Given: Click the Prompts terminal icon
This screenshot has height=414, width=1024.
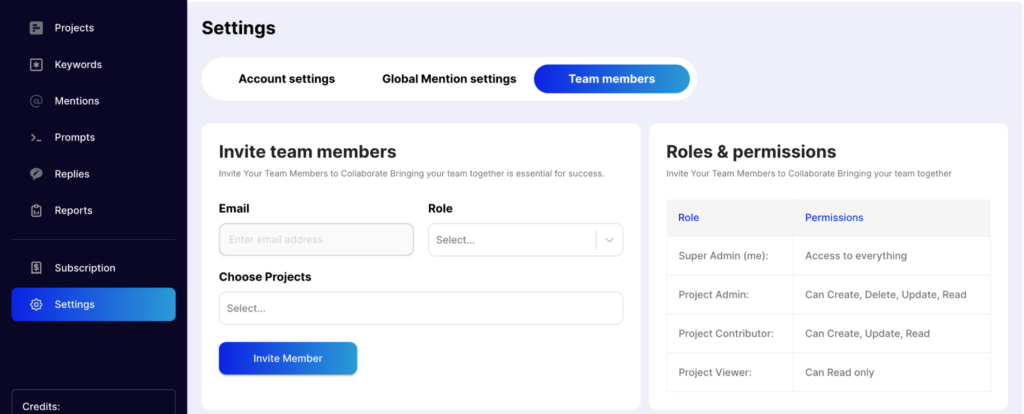Looking at the screenshot, I should [x=36, y=138].
